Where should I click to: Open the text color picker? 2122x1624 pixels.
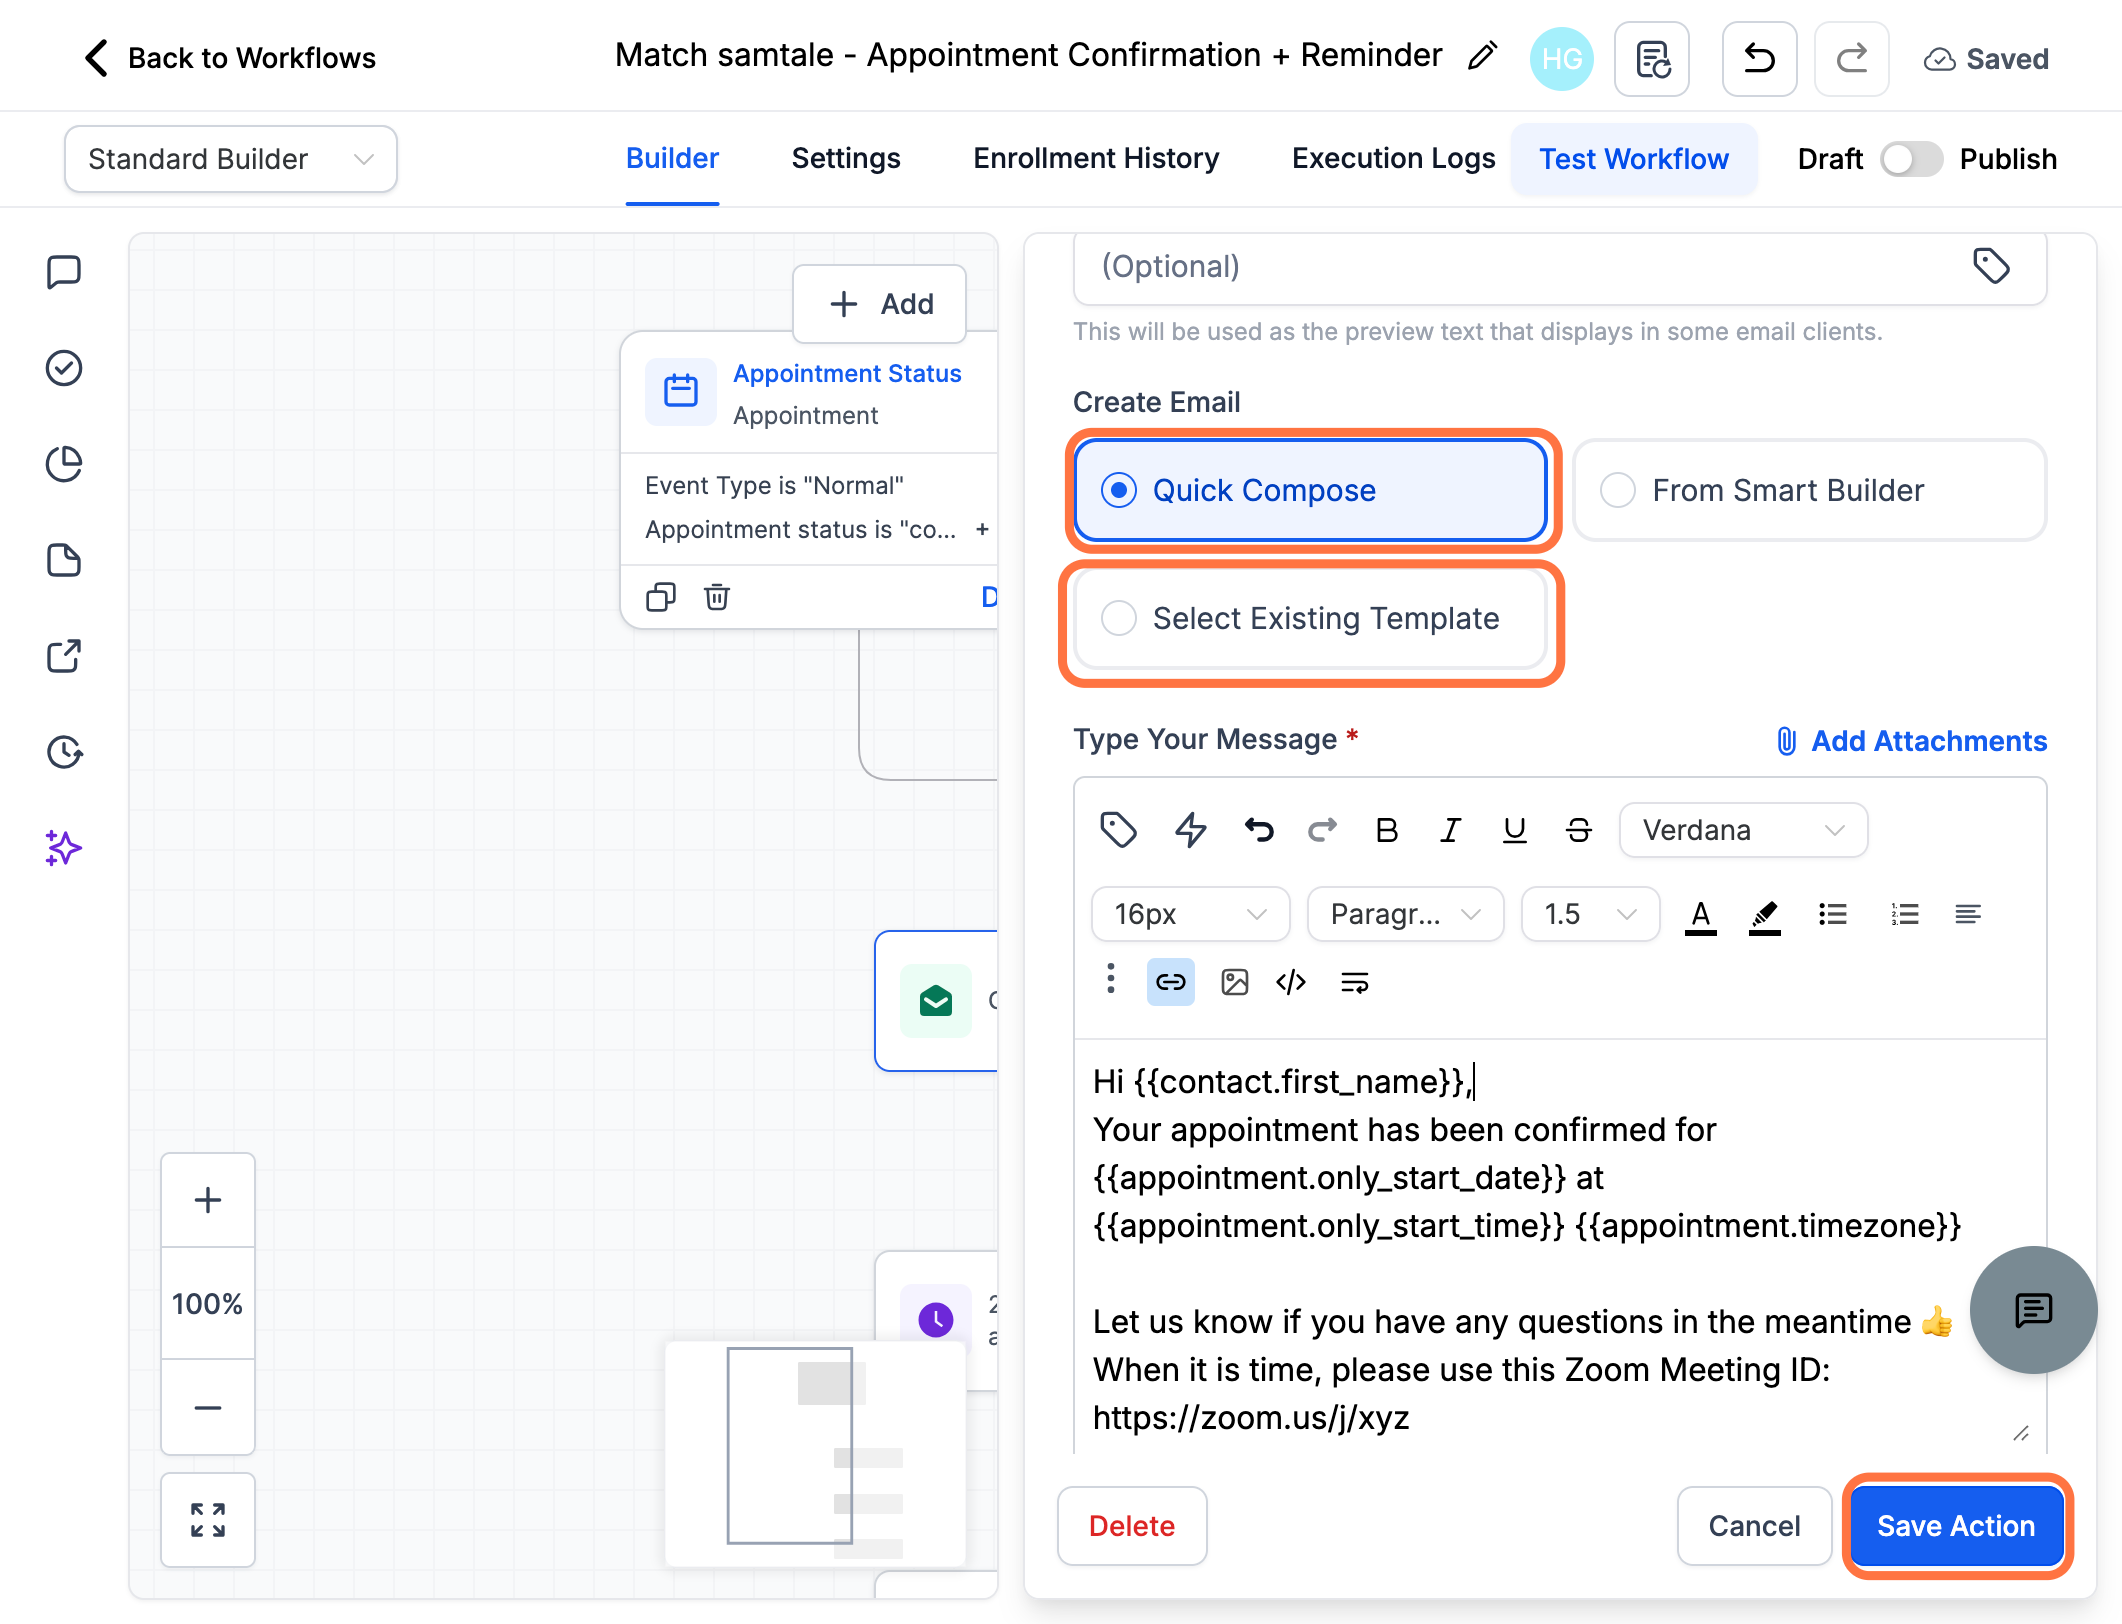1700,916
